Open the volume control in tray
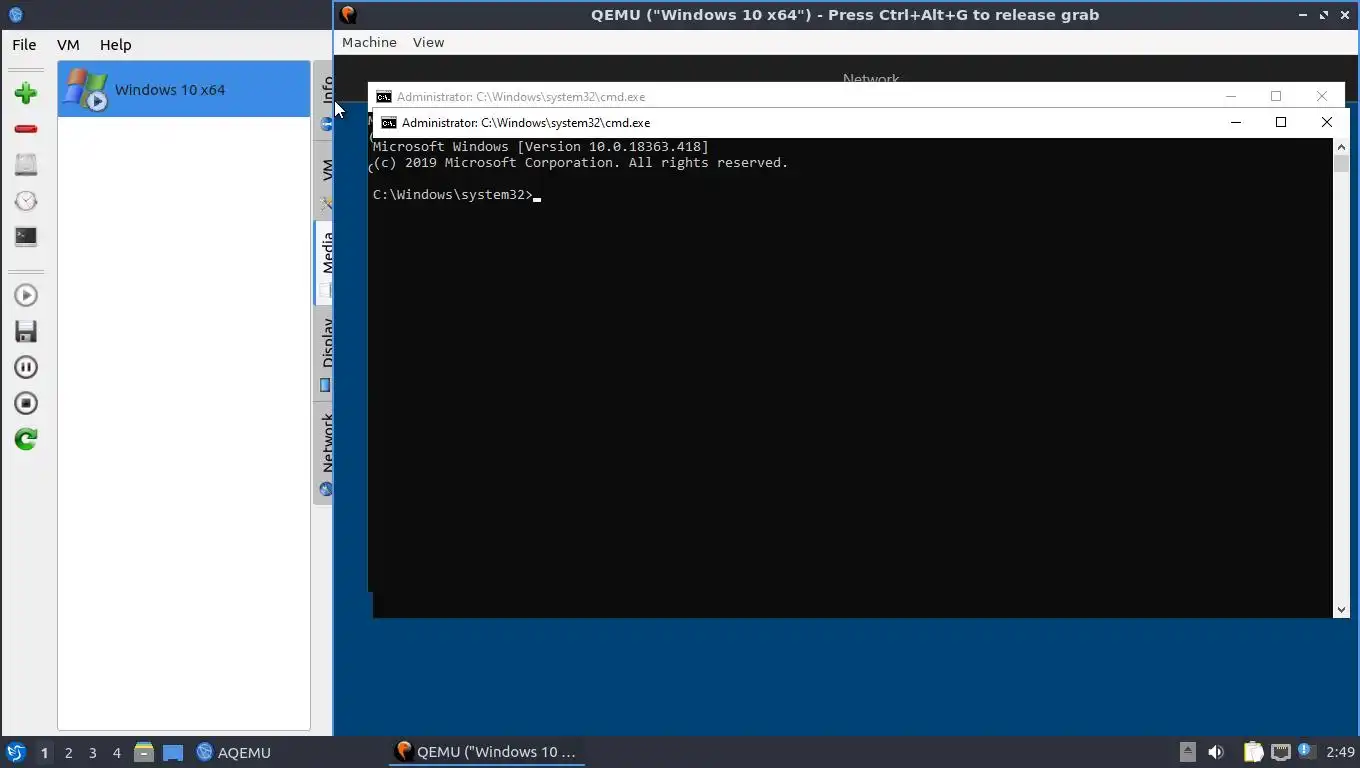The width and height of the screenshot is (1360, 768). (x=1216, y=752)
